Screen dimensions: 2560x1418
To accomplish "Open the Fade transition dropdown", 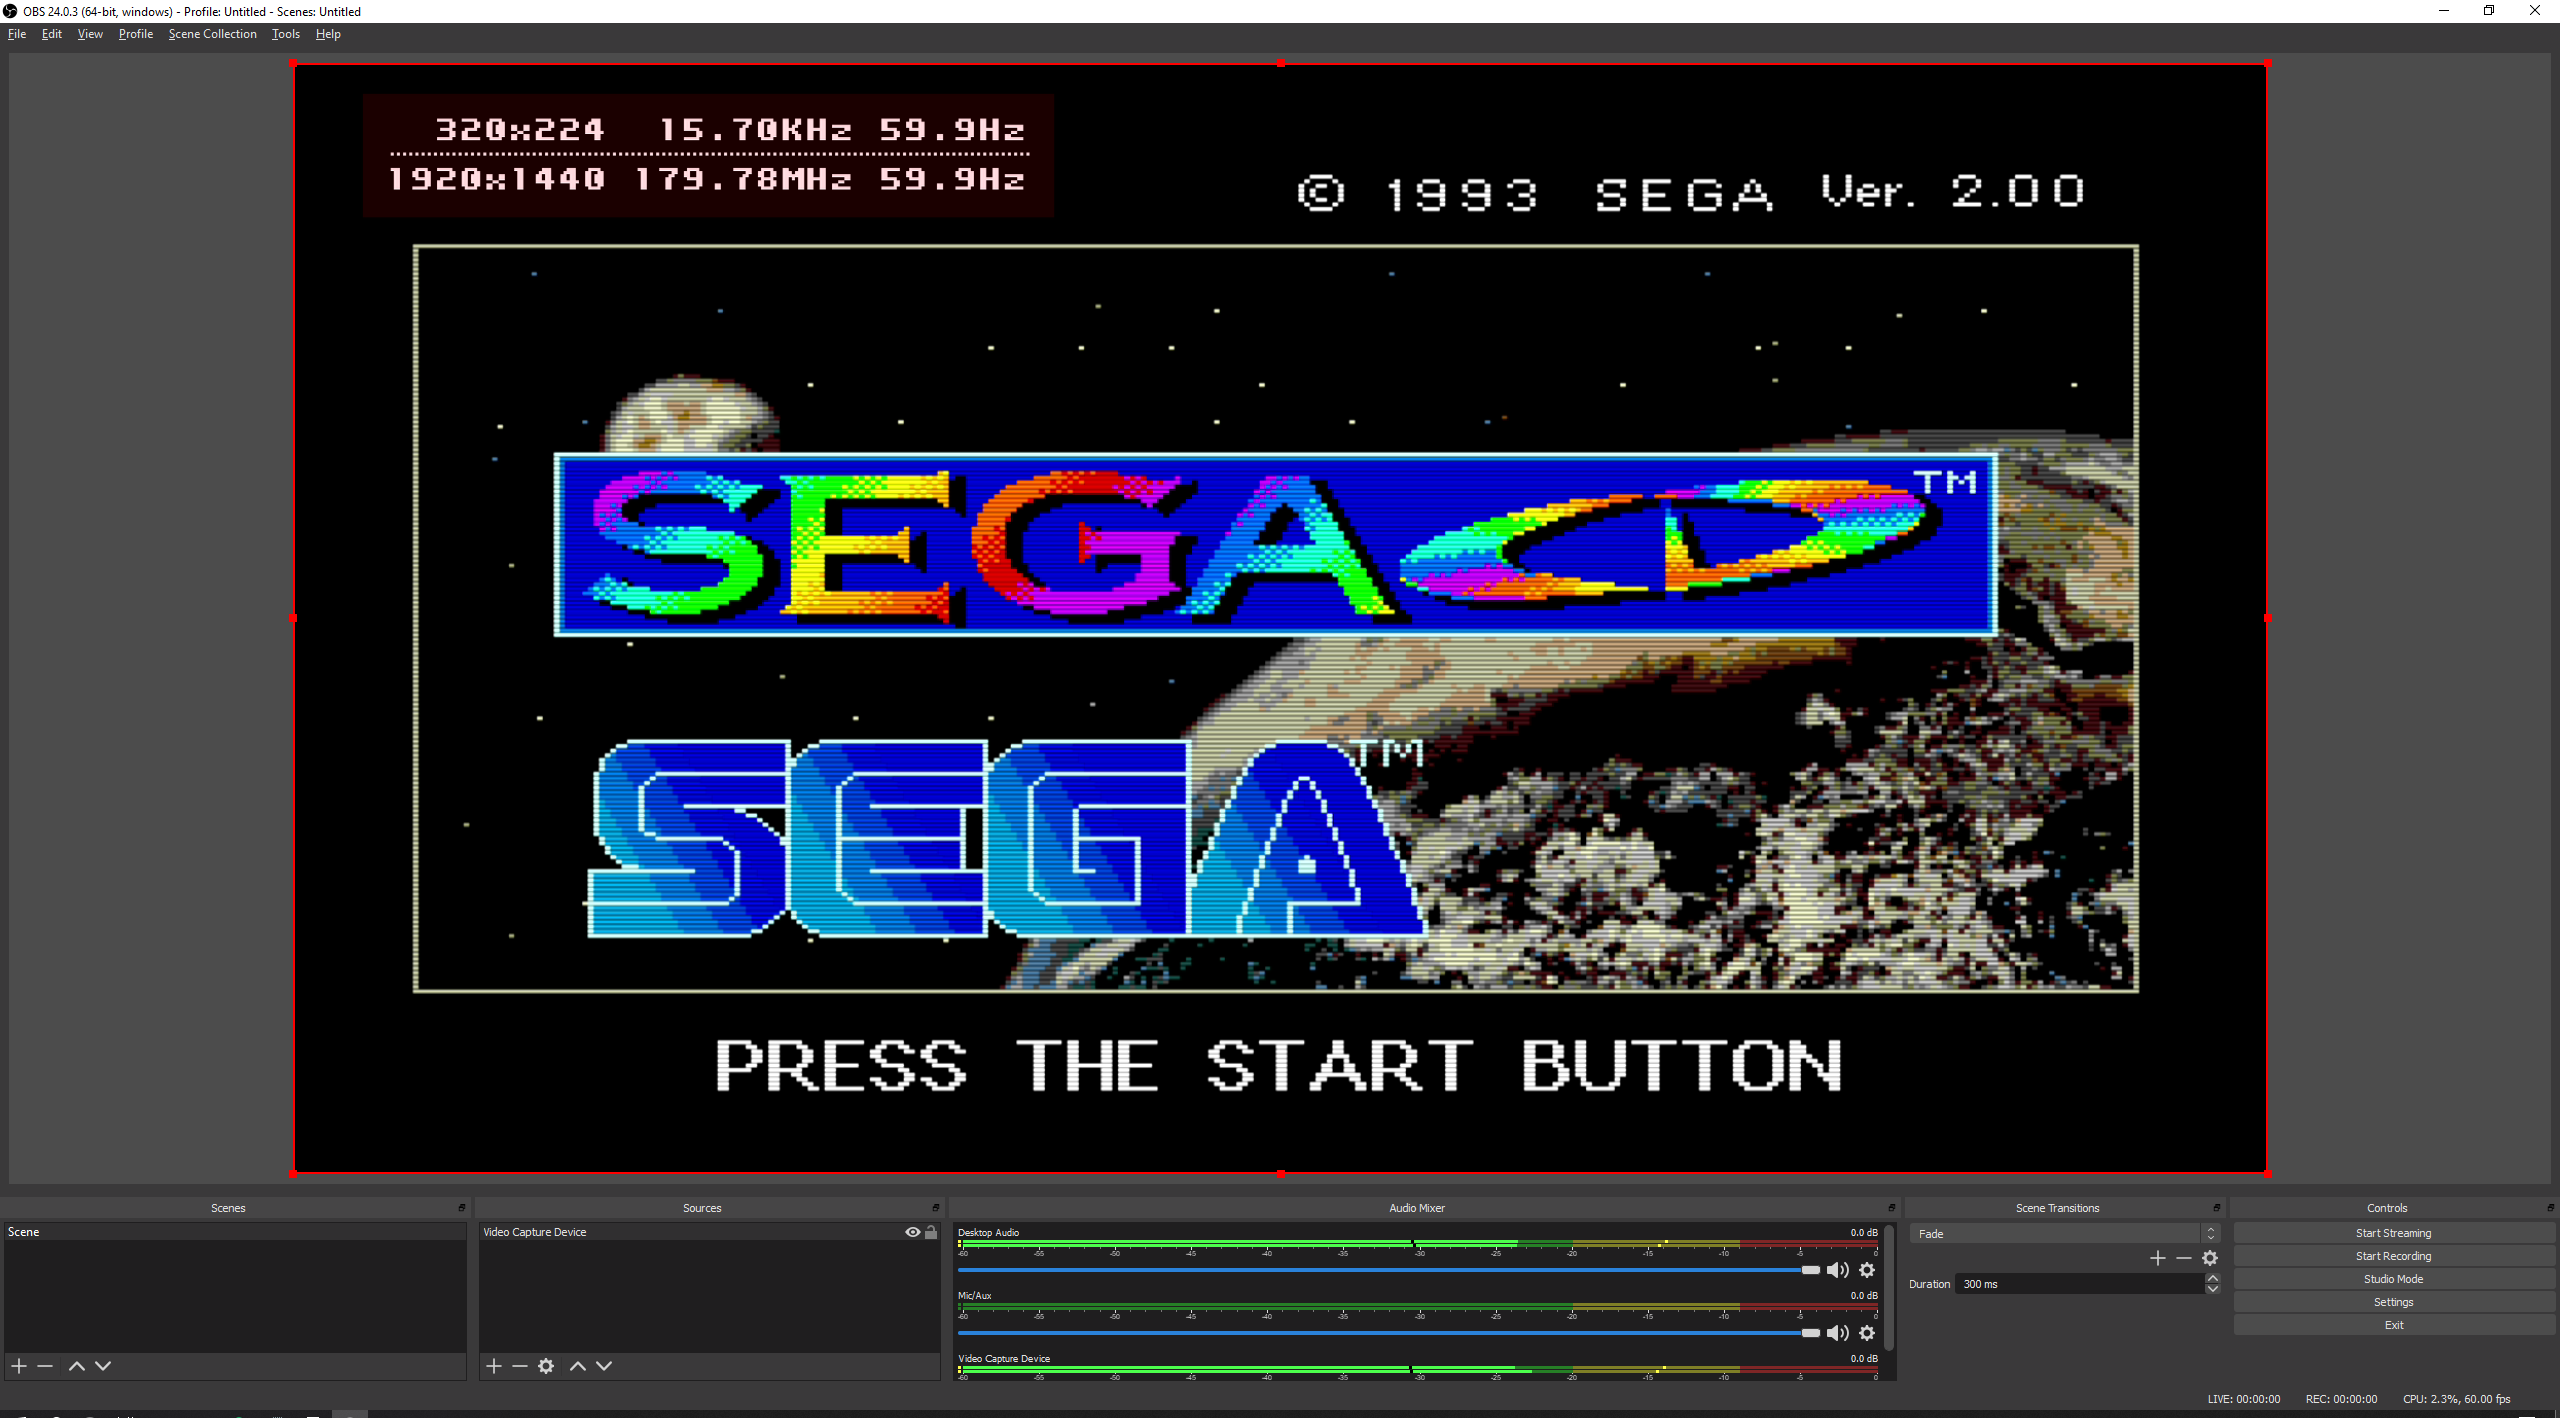I will coord(2064,1234).
